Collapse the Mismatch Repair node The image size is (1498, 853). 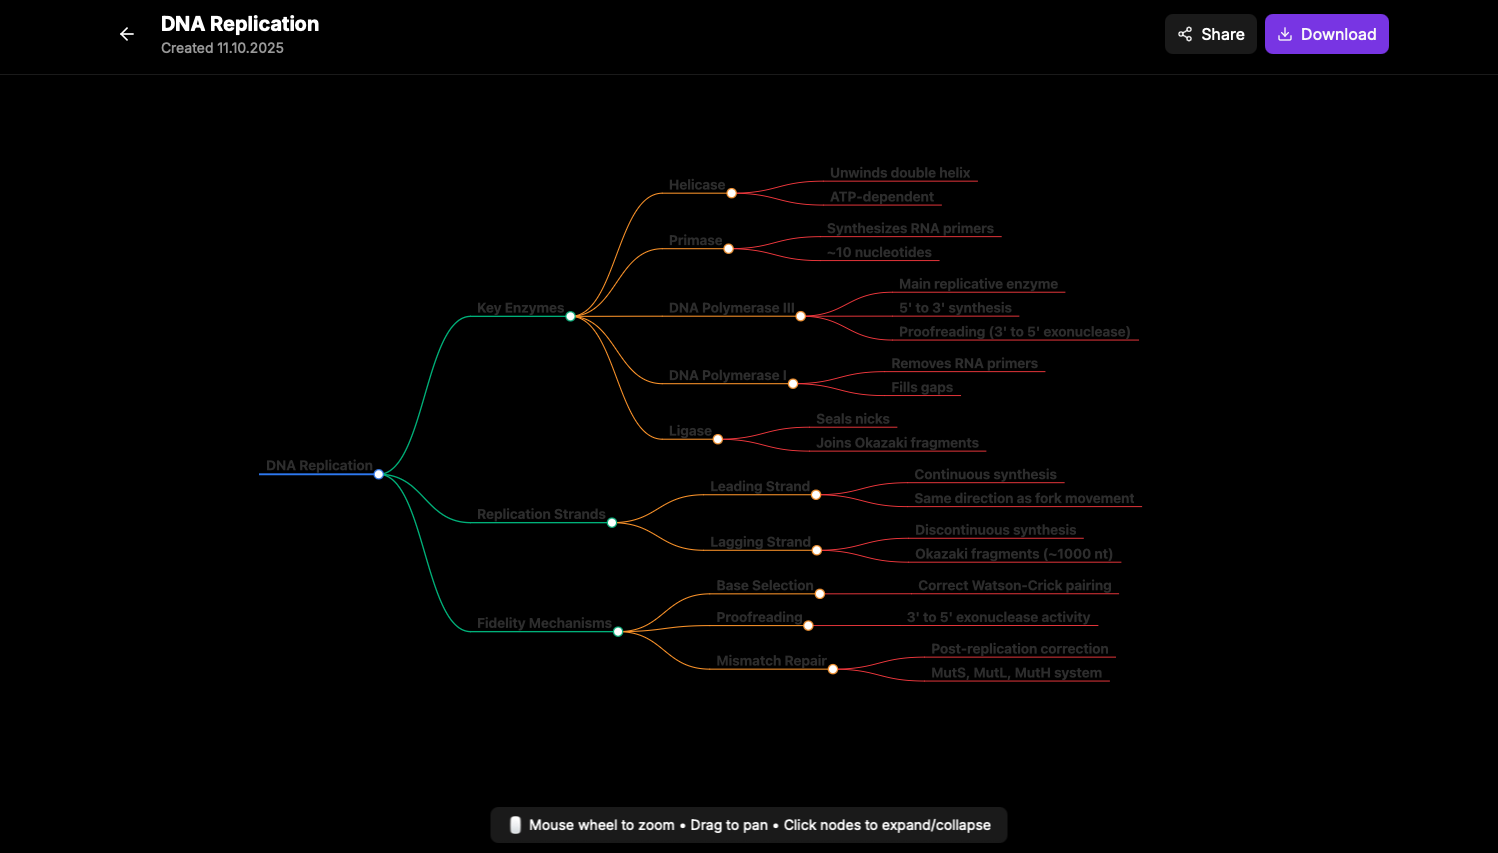tap(833, 669)
